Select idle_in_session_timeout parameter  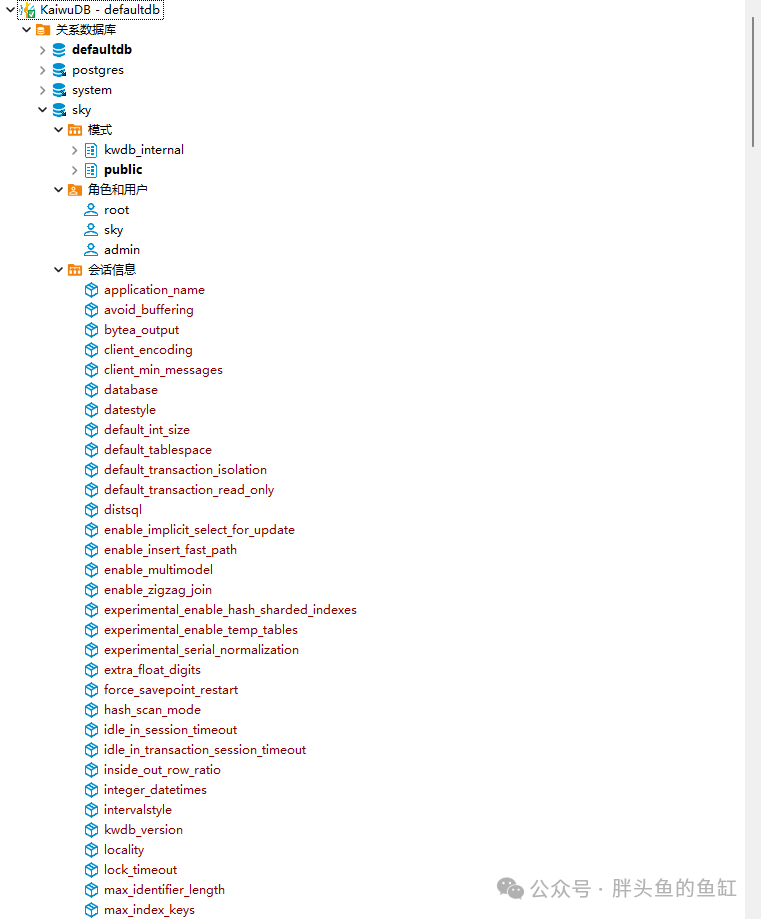pos(170,730)
